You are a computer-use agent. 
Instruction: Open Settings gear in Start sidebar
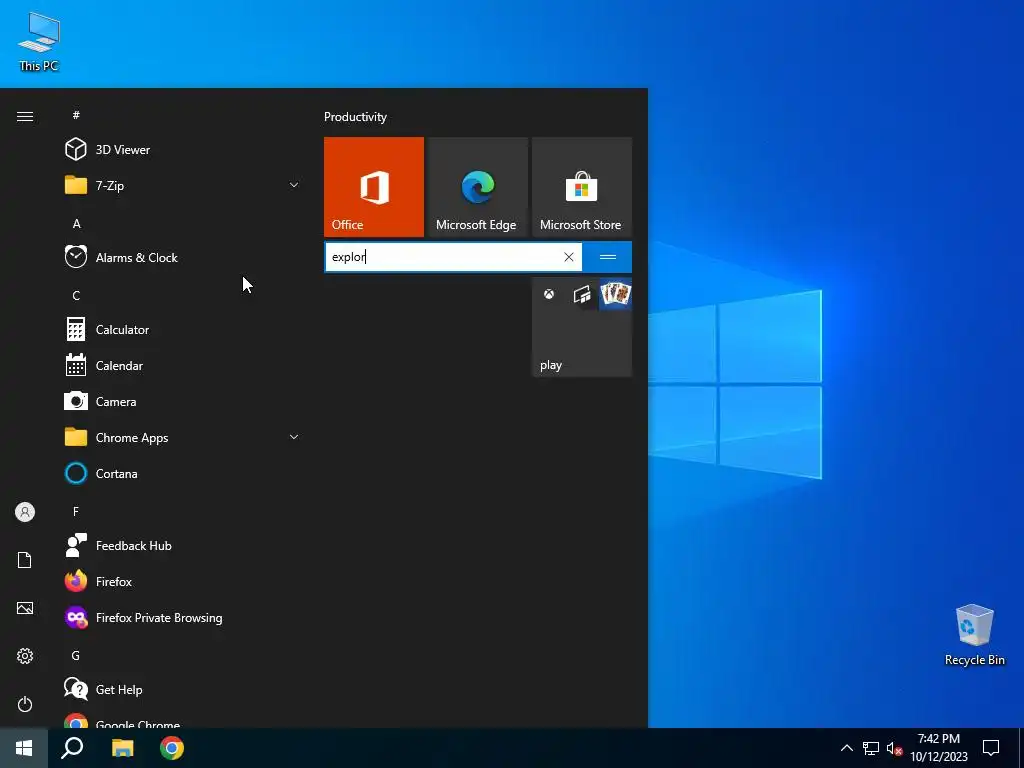25,656
